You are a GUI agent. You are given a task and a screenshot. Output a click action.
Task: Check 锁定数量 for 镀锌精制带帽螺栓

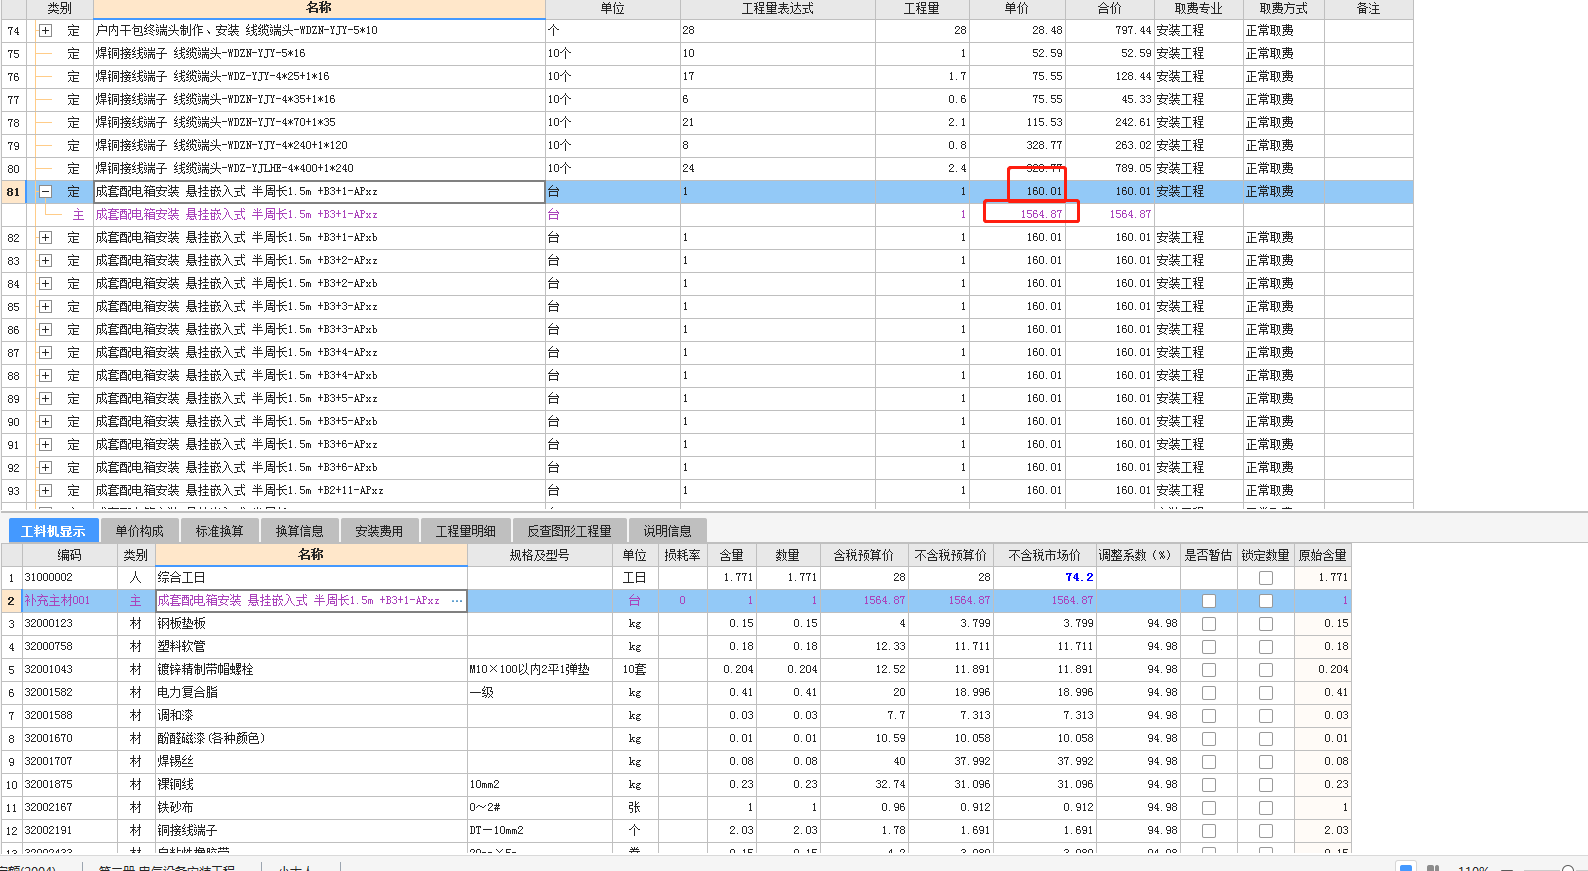[1266, 670]
